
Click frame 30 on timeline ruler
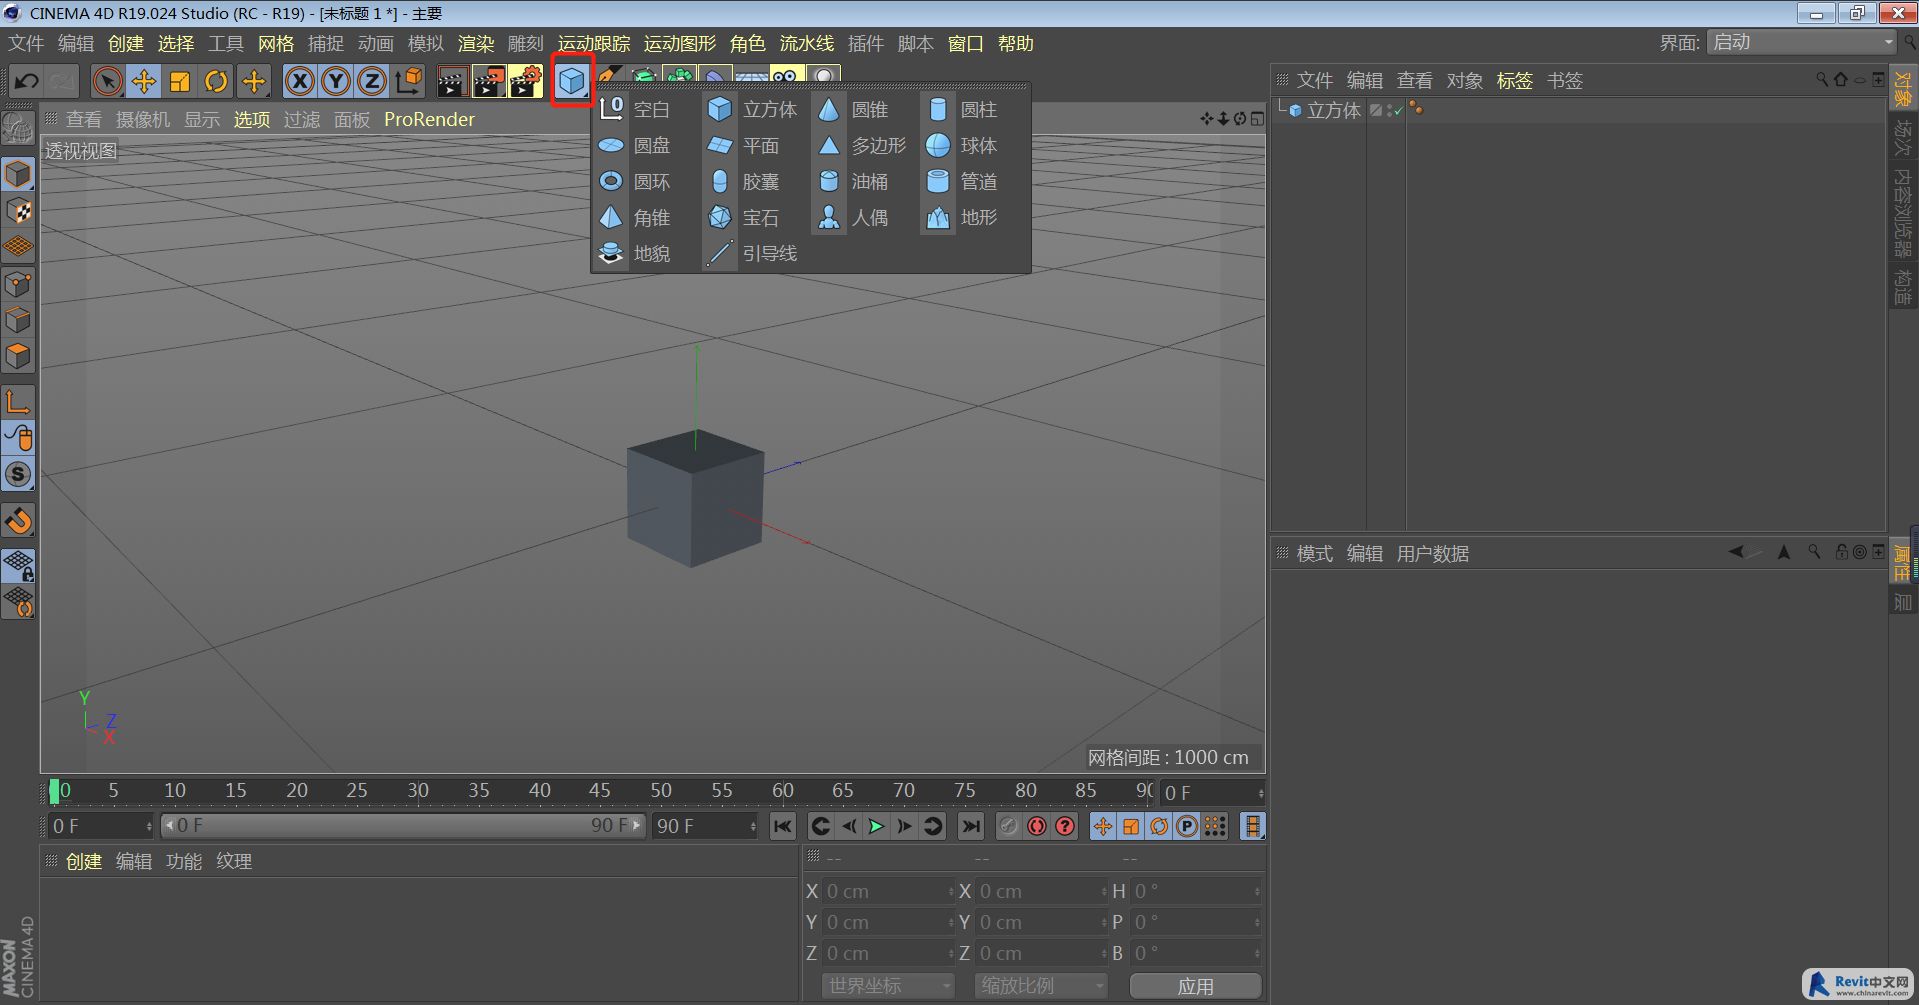tap(418, 791)
